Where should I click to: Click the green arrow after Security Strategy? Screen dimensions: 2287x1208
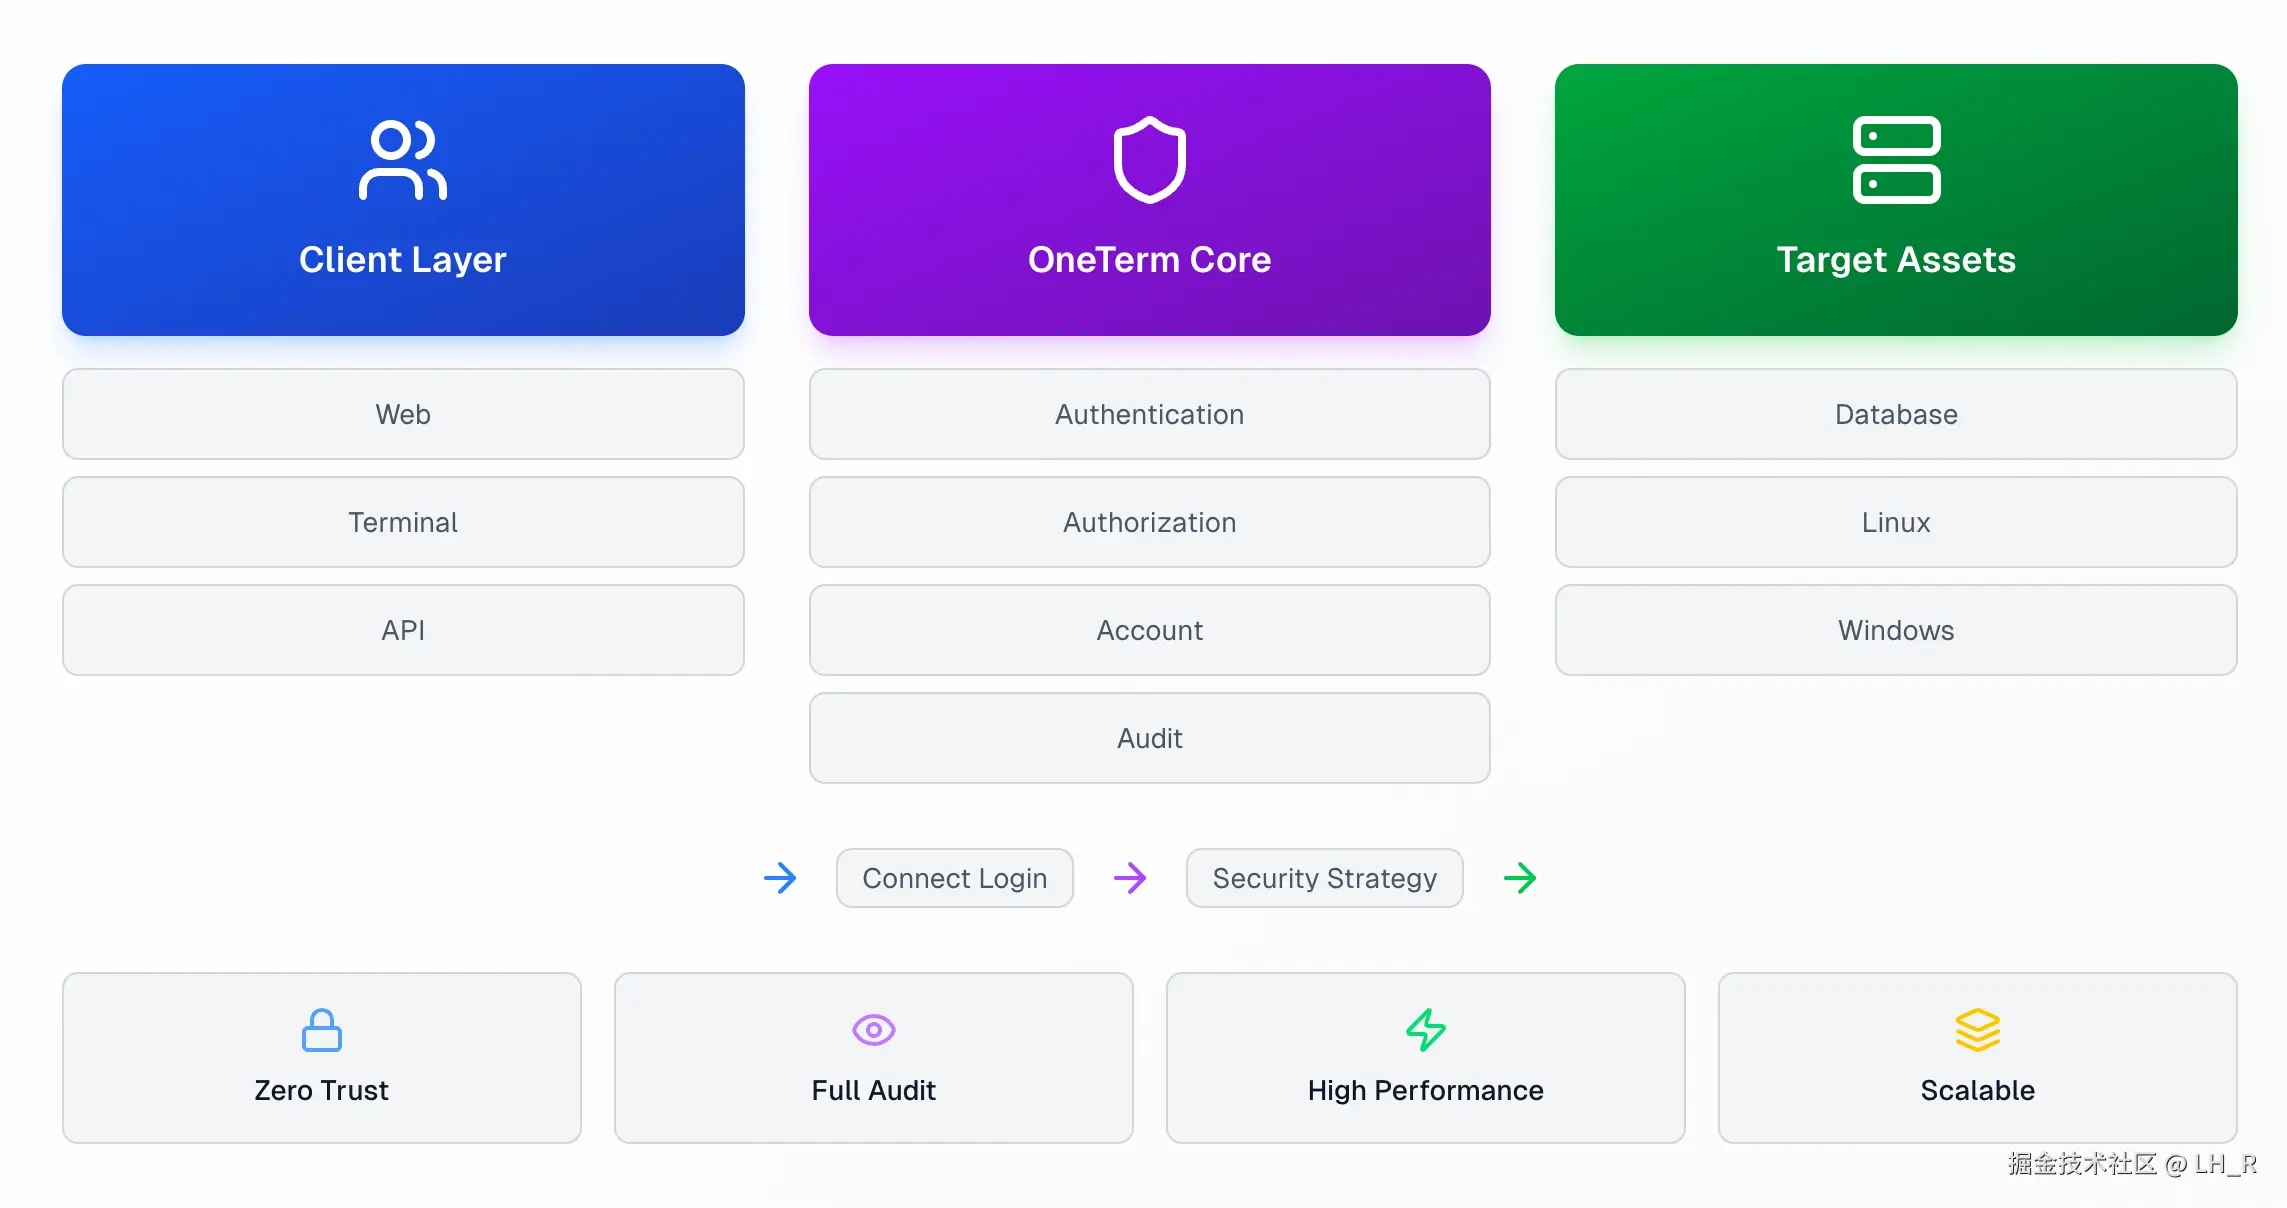[1520, 878]
